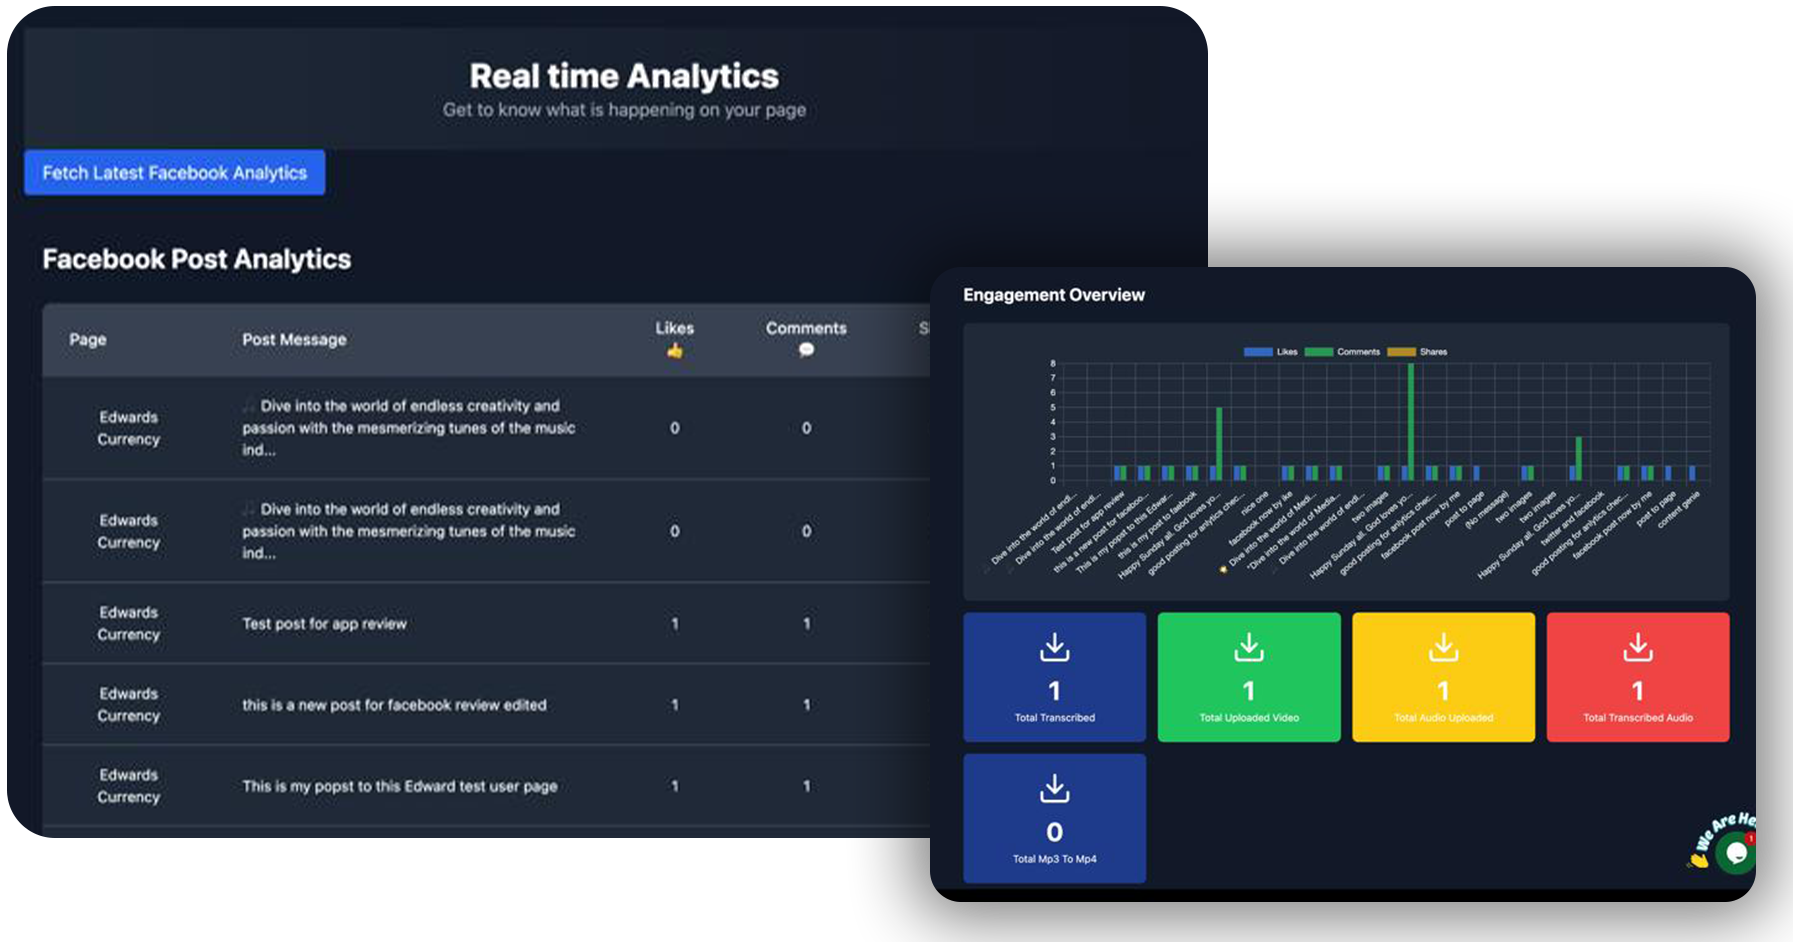Toggle the blue Likes legend swatch
This screenshot has height=942, width=1793.
[x=1257, y=352]
